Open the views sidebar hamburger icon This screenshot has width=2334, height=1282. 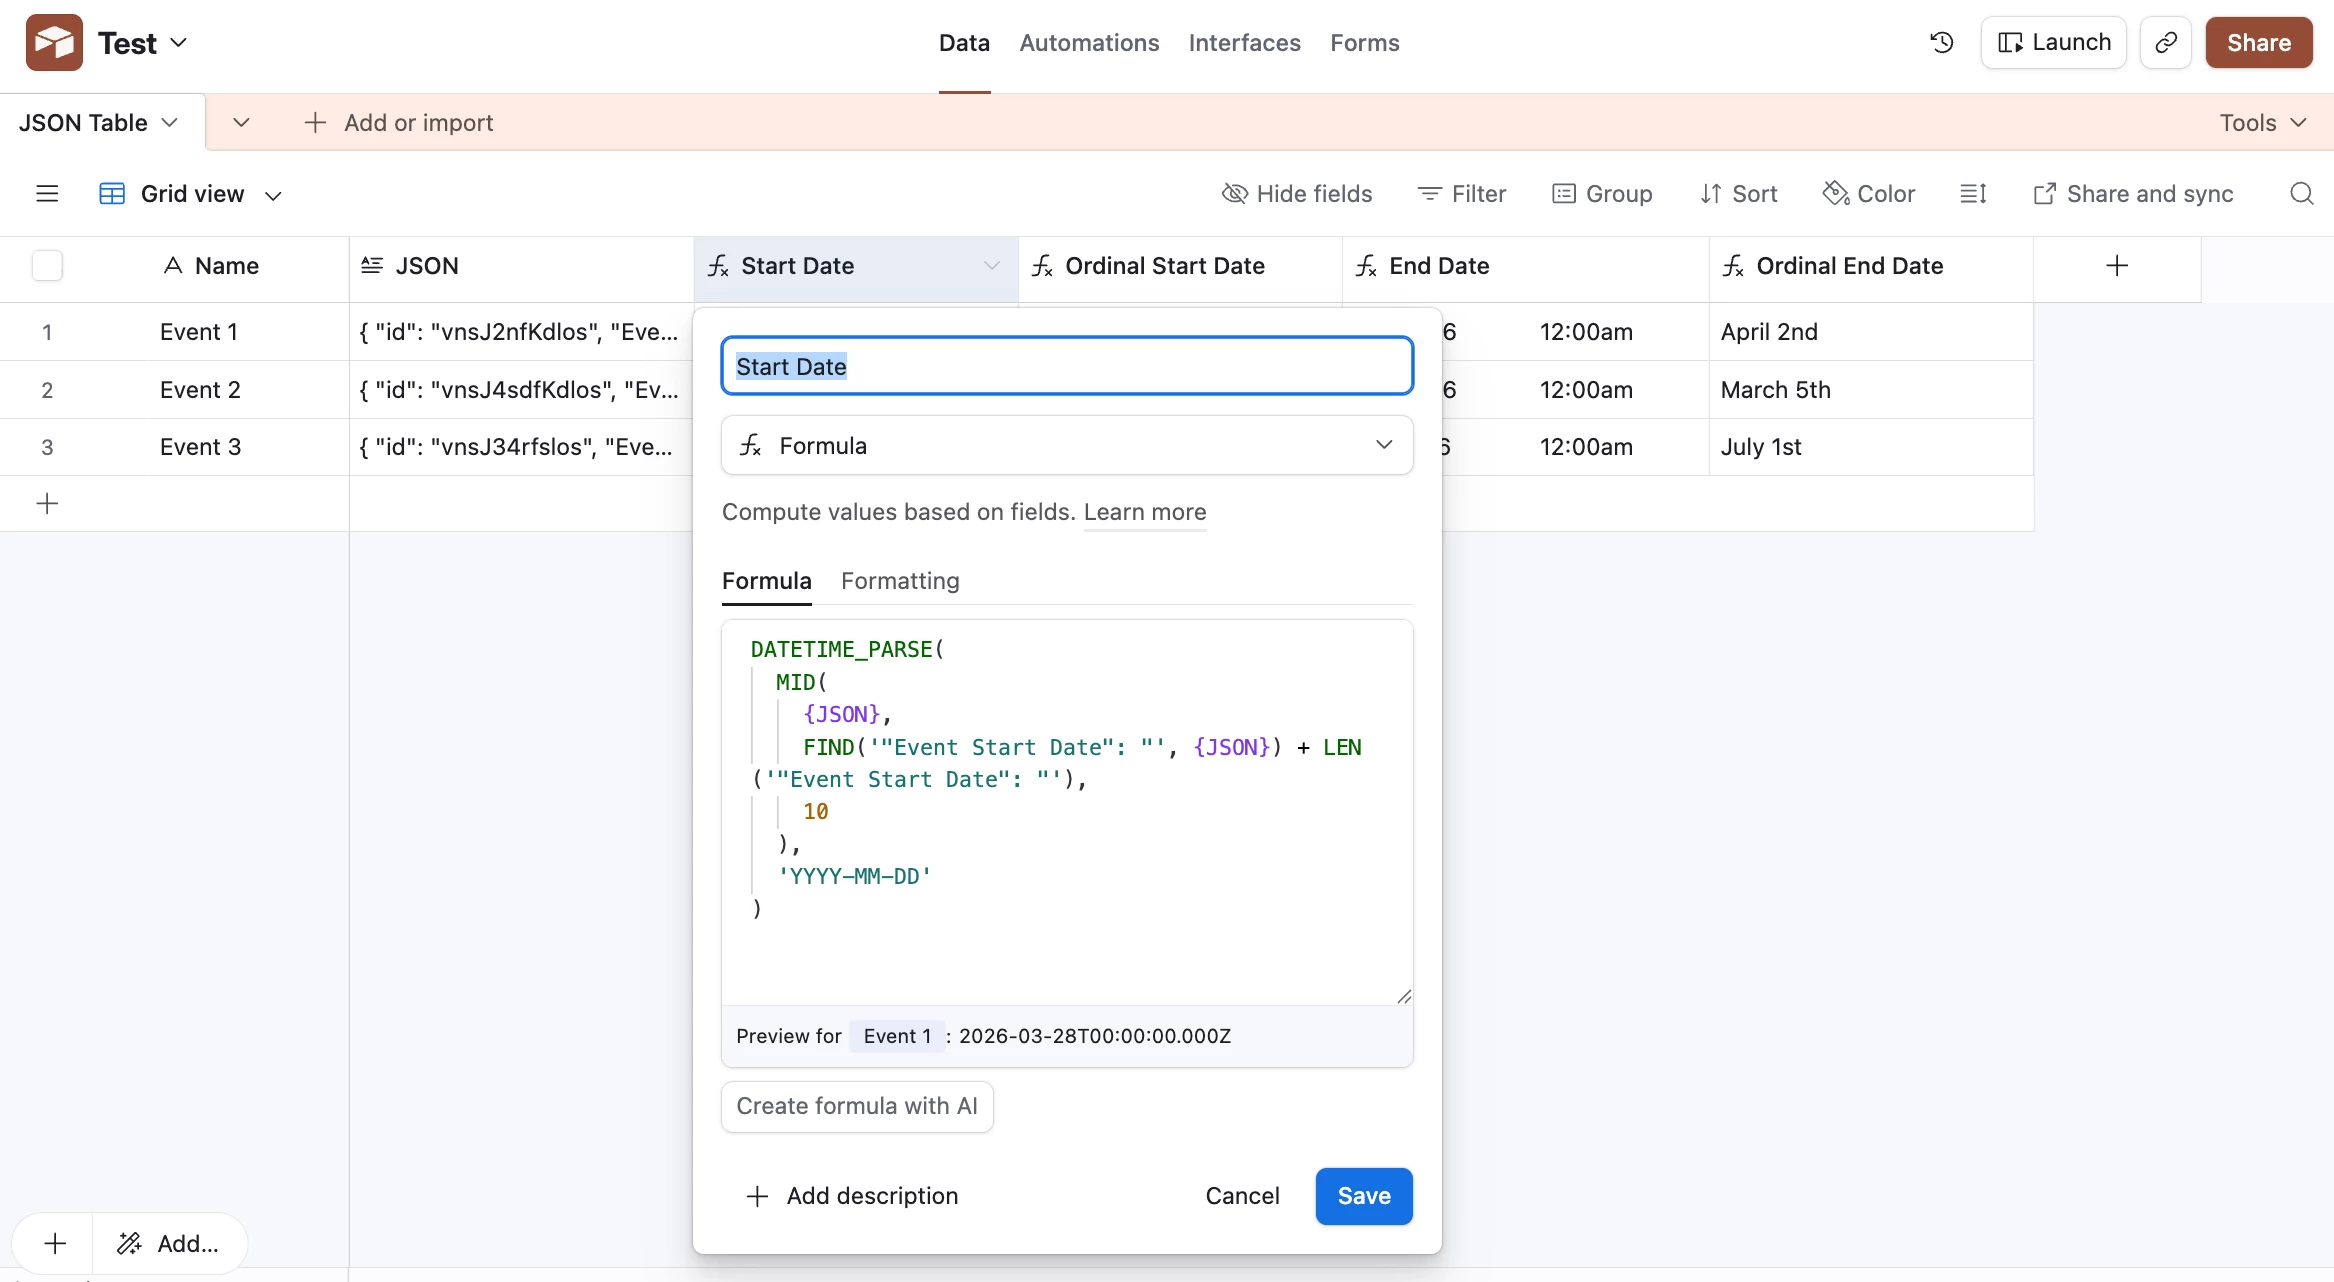(47, 194)
